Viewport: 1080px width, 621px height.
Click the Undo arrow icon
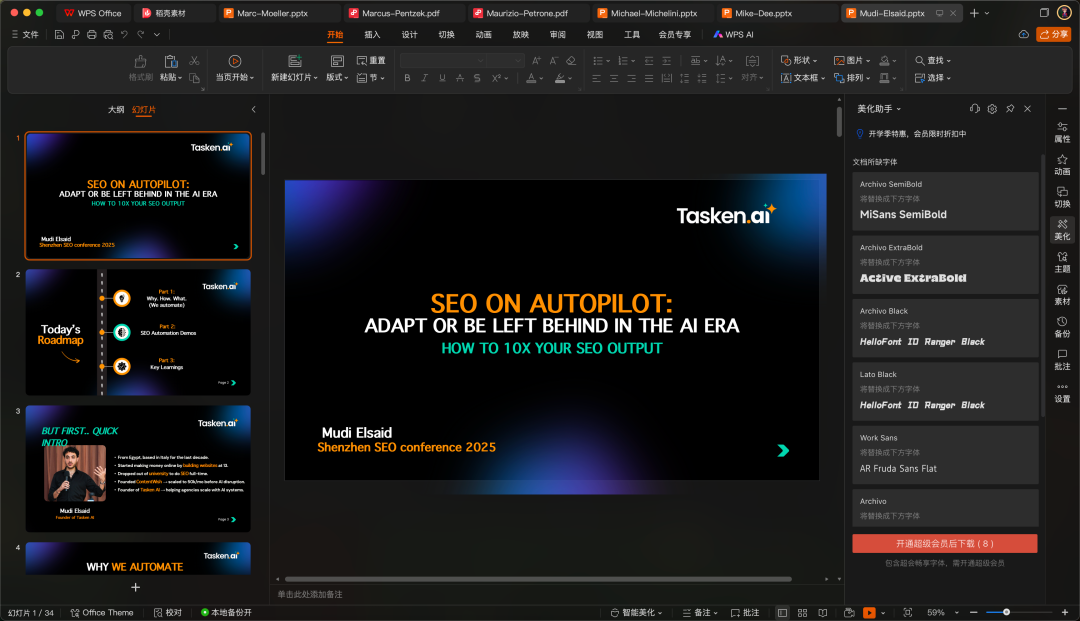coord(124,34)
